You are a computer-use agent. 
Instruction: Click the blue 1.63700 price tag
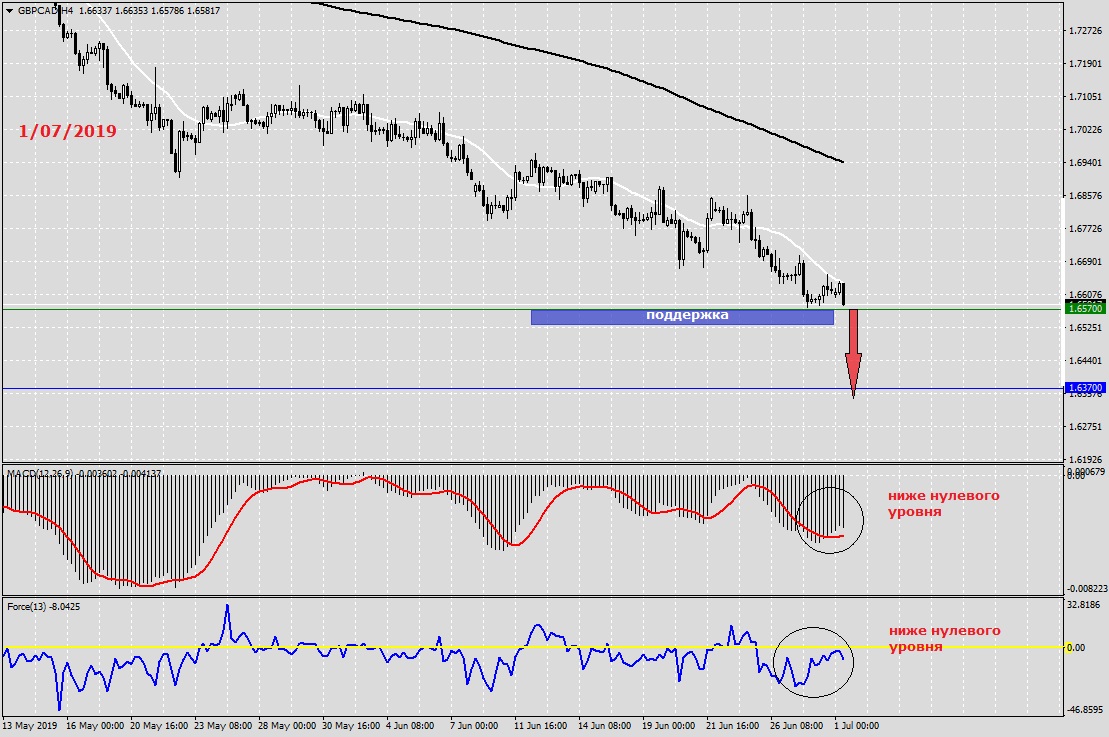pos(1084,388)
